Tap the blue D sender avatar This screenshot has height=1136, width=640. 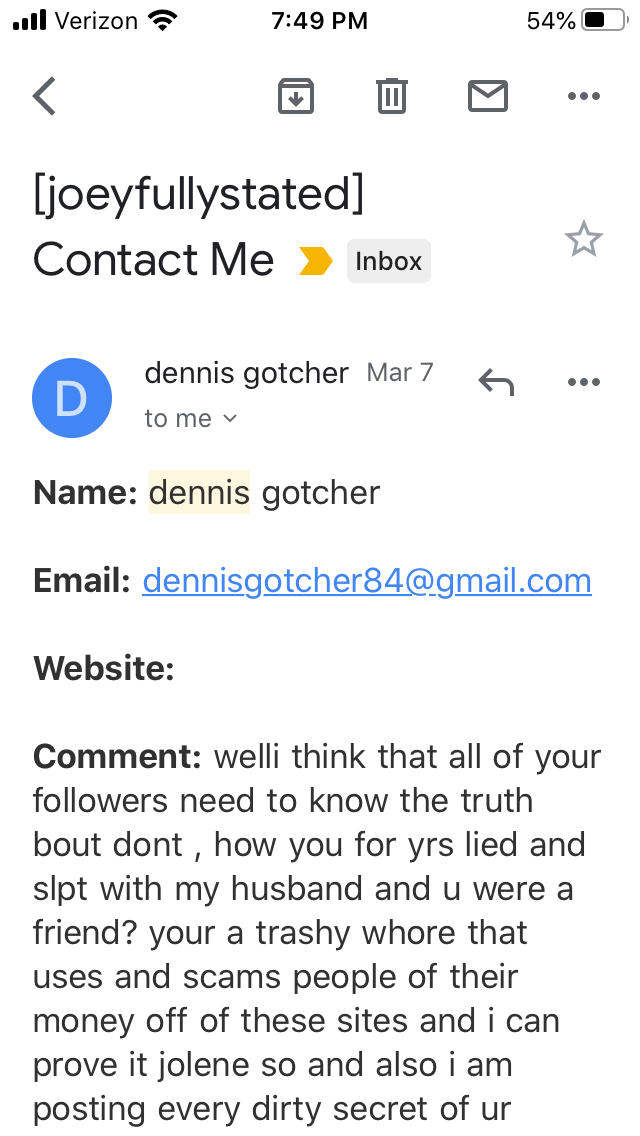click(x=71, y=397)
